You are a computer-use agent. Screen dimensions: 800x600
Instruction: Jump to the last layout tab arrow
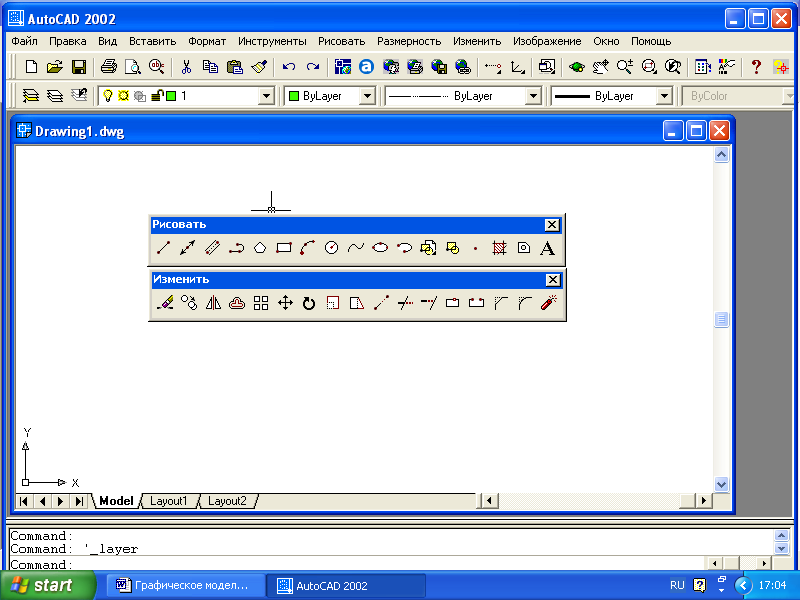point(79,501)
